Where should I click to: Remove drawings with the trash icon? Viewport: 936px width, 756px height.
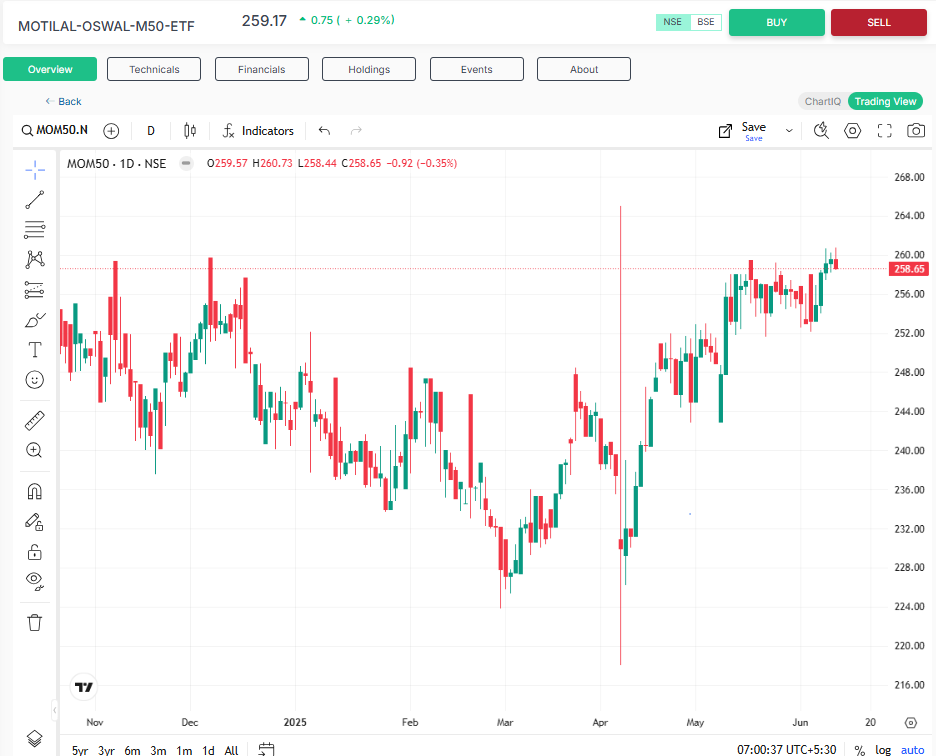tap(35, 623)
